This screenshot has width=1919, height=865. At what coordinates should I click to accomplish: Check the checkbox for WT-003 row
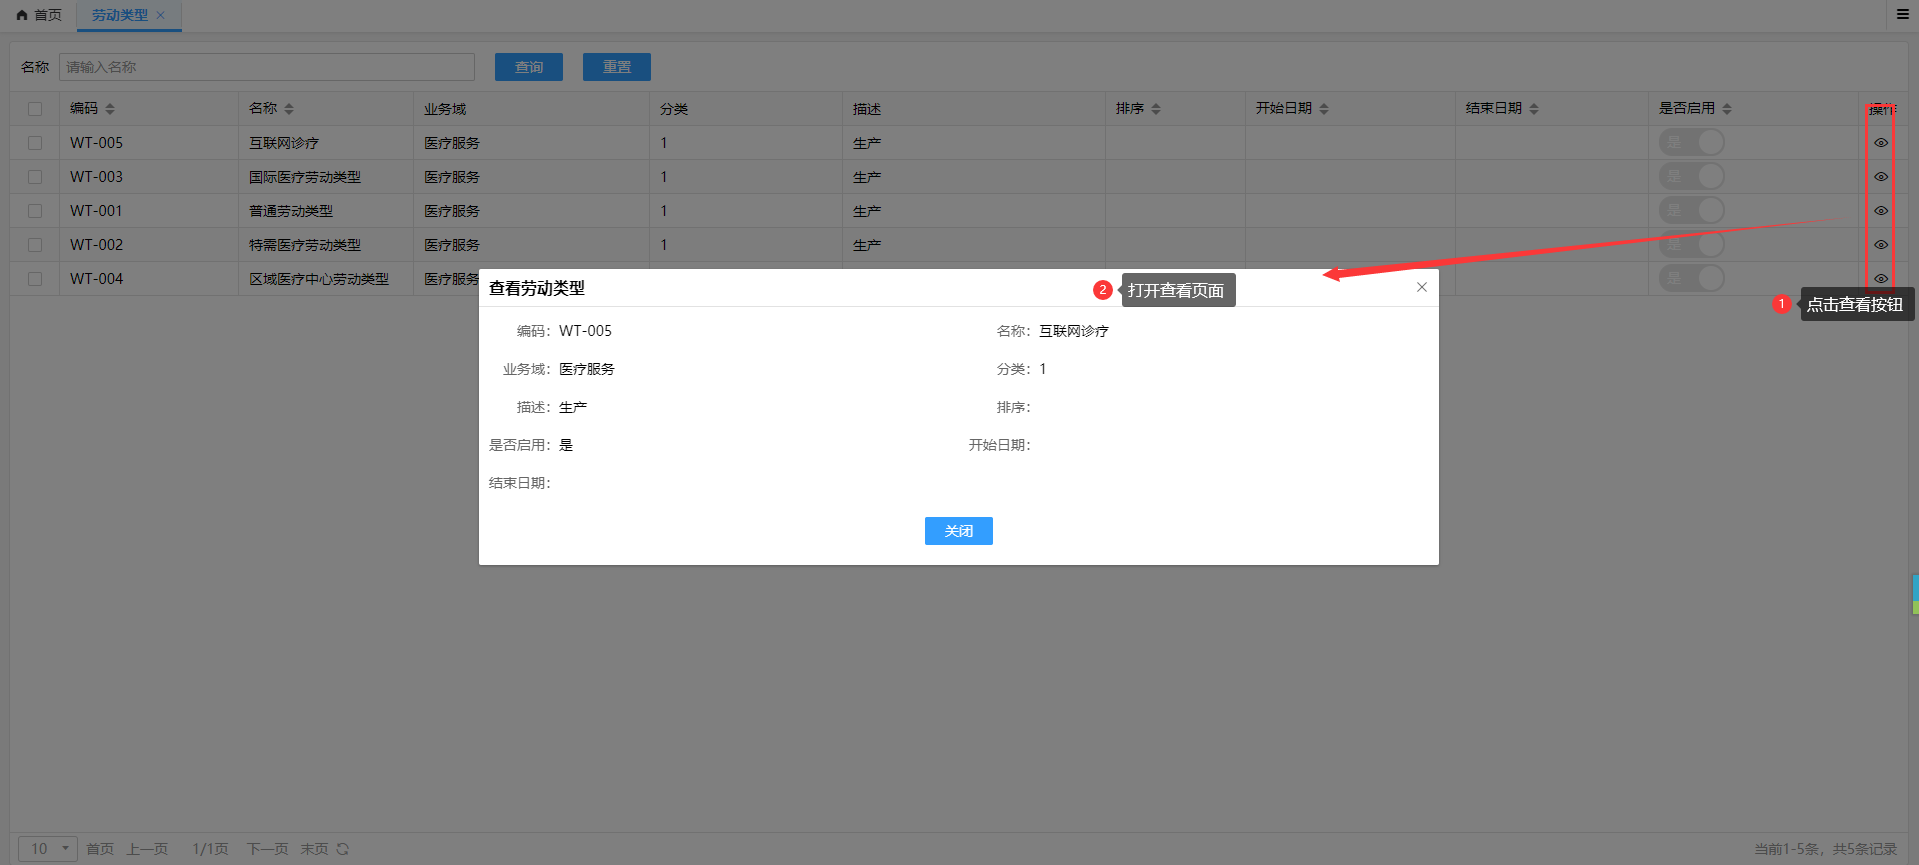(35, 177)
